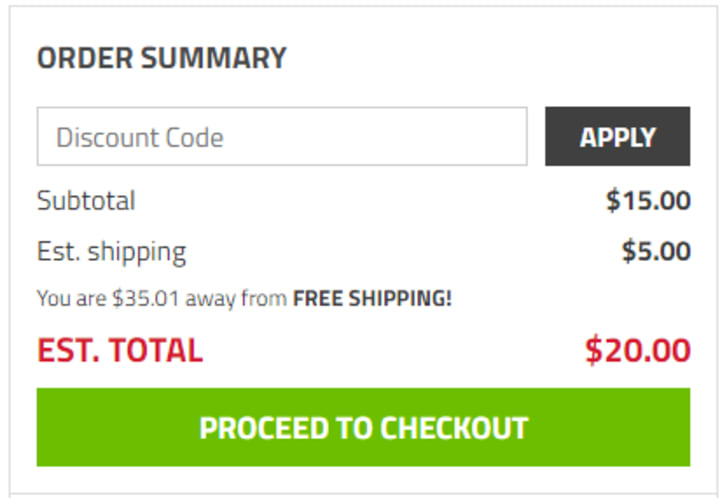The height and width of the screenshot is (498, 720).
Task: Click the Est. shipping label
Action: [112, 252]
